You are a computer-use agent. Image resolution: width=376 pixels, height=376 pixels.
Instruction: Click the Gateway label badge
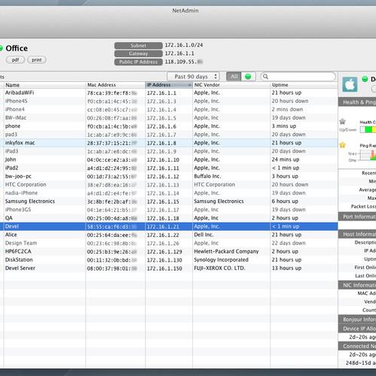pyautogui.click(x=138, y=54)
